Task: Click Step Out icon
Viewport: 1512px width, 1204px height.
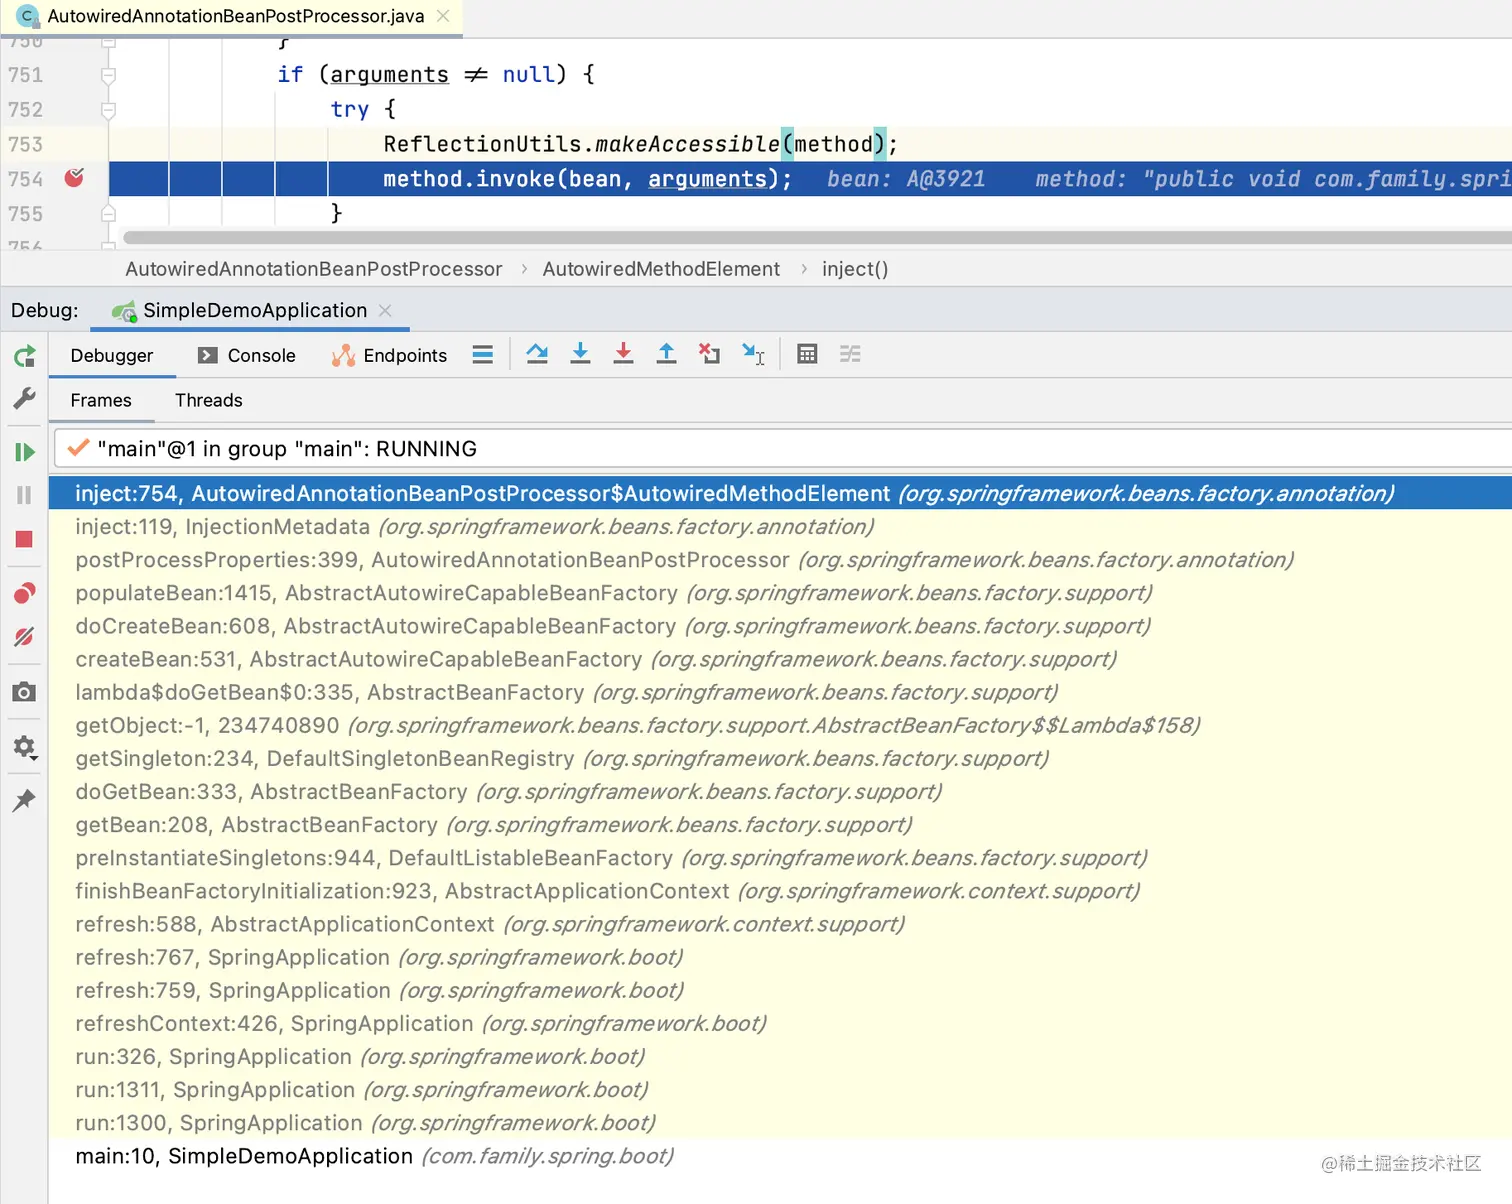Action: pos(666,354)
